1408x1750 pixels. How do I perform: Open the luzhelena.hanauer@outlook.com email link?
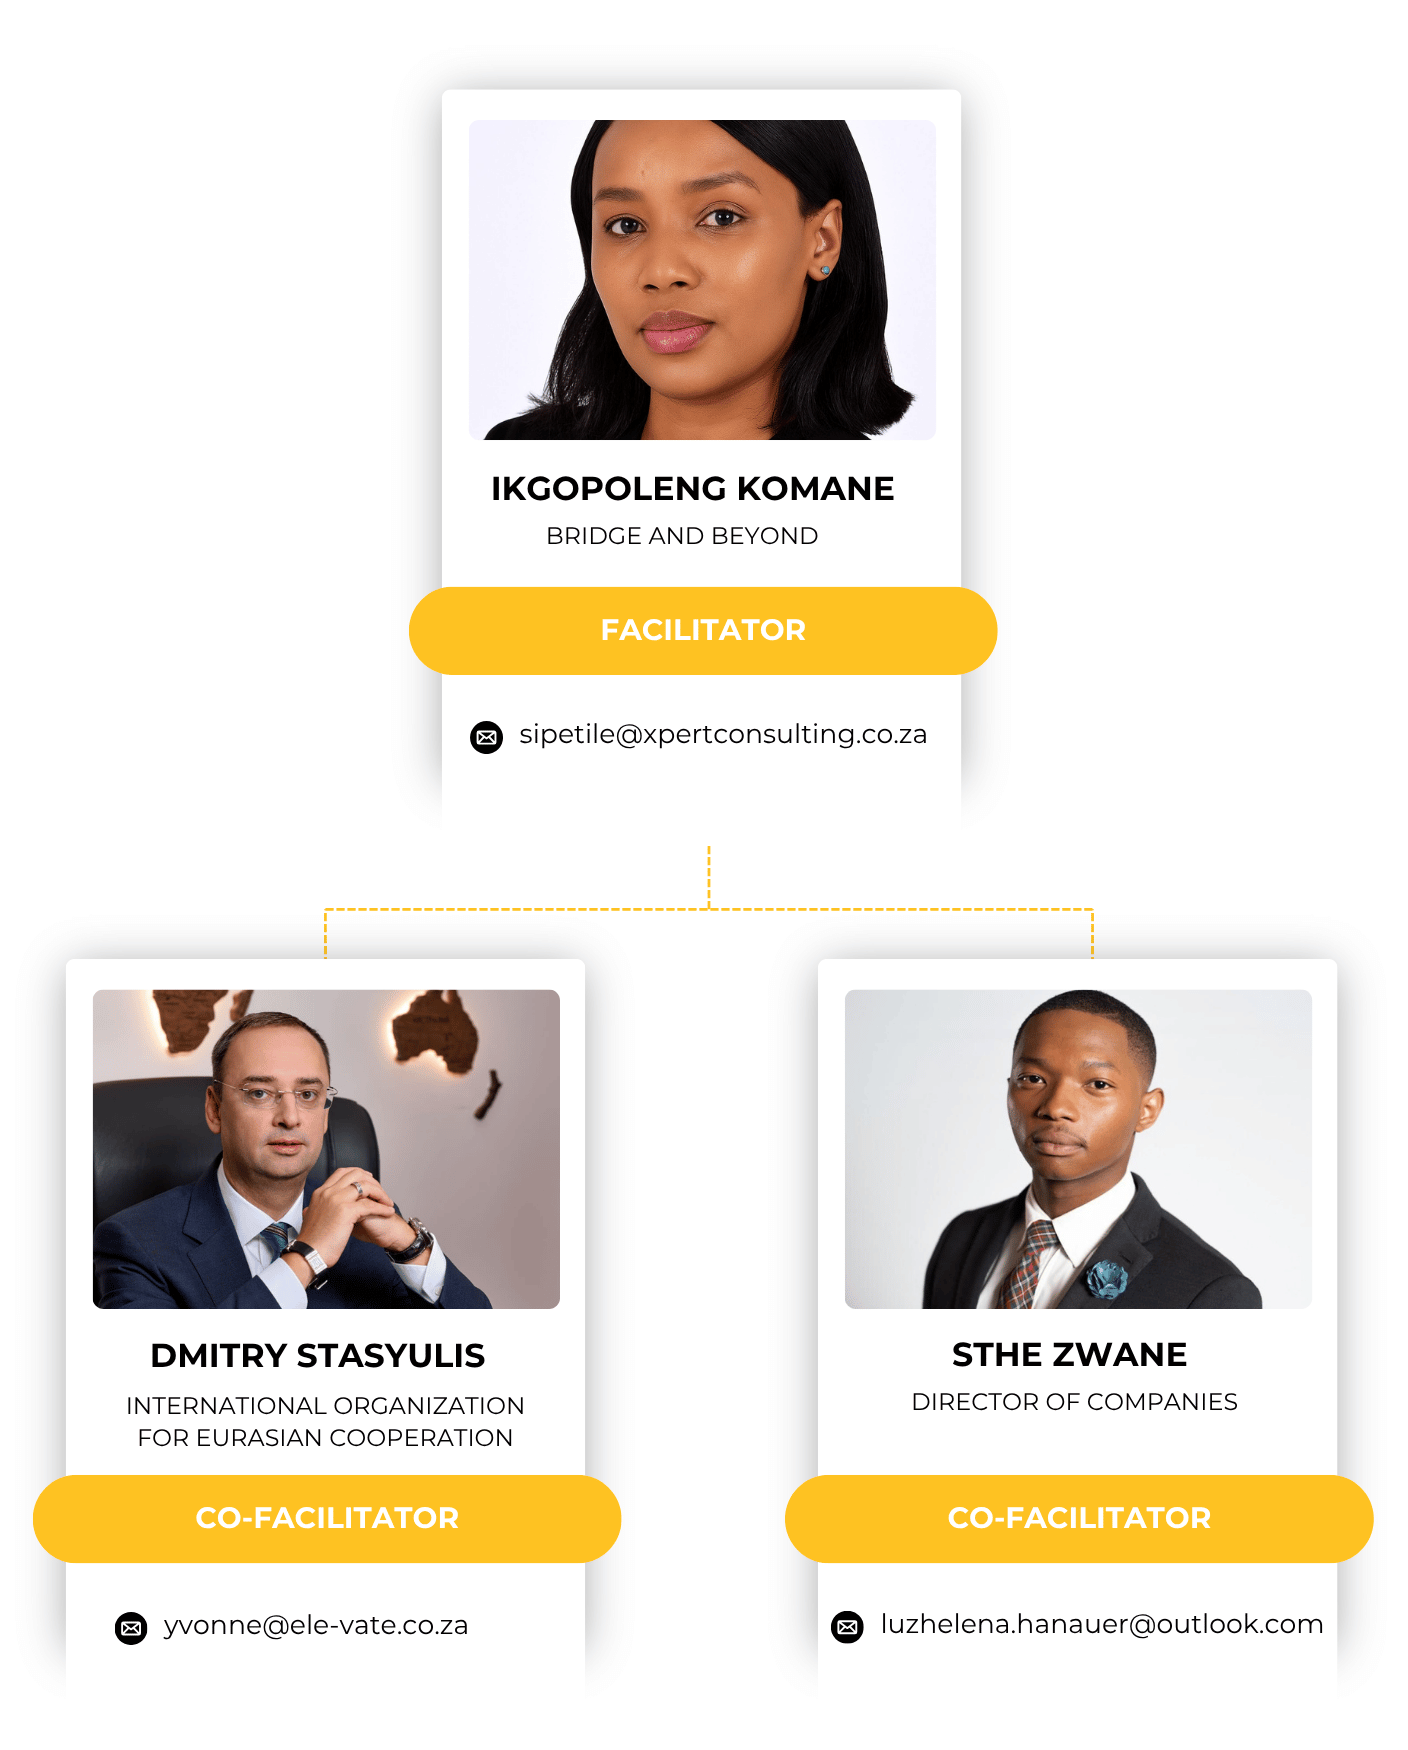coord(1102,1625)
